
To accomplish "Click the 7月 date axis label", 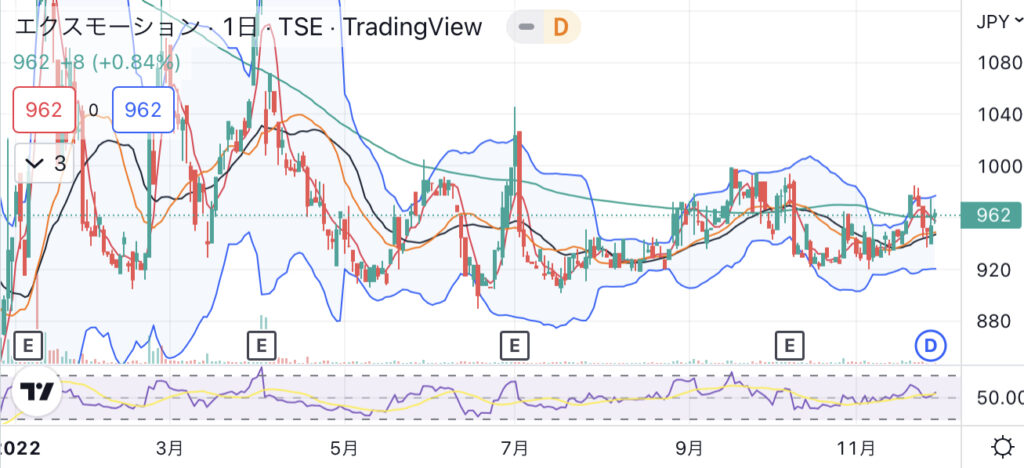I will (x=515, y=448).
